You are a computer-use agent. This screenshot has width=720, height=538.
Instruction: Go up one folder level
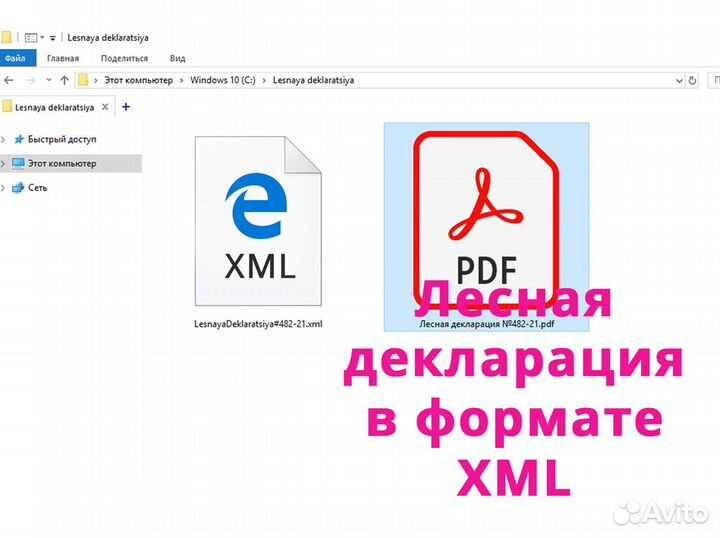click(x=64, y=80)
